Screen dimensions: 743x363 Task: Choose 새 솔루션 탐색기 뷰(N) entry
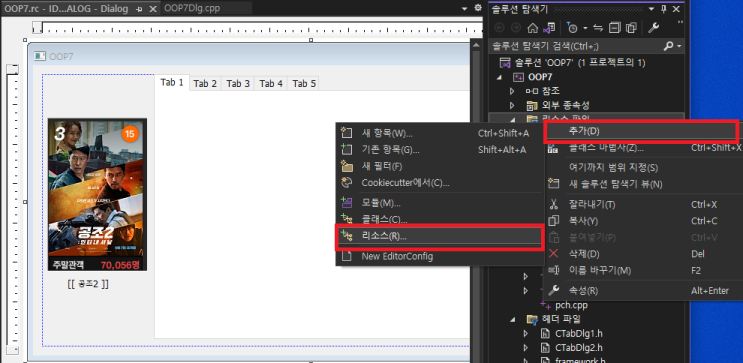click(x=644, y=184)
